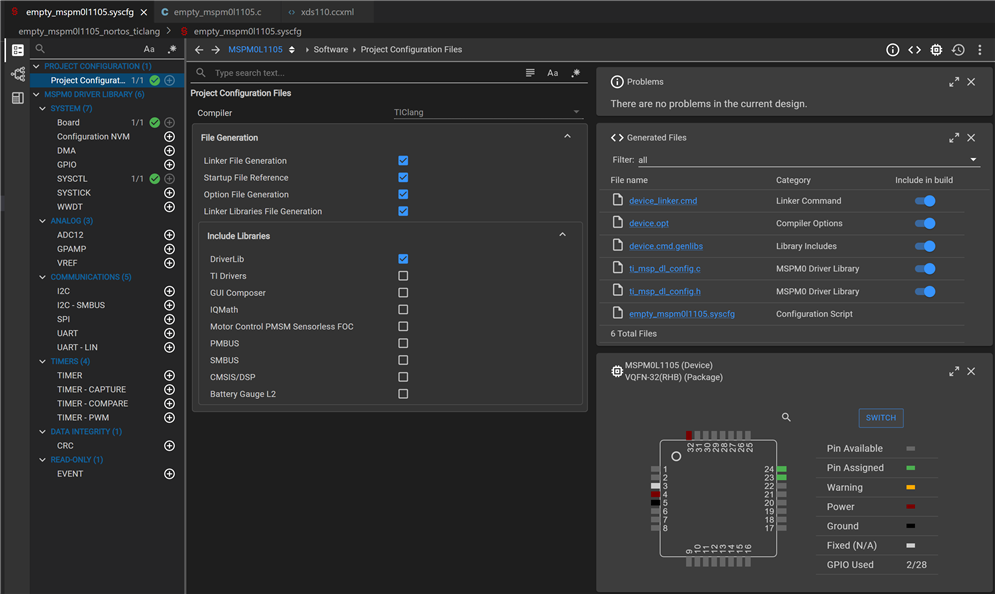Viewport: 995px width, 594px height.
Task: Uncheck Startup File Reference
Action: pos(403,178)
